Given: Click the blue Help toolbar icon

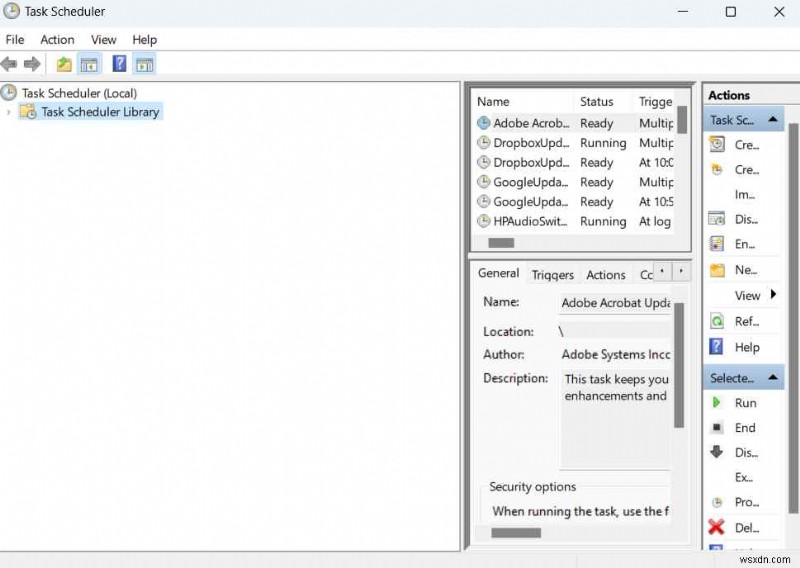Looking at the screenshot, I should (119, 64).
